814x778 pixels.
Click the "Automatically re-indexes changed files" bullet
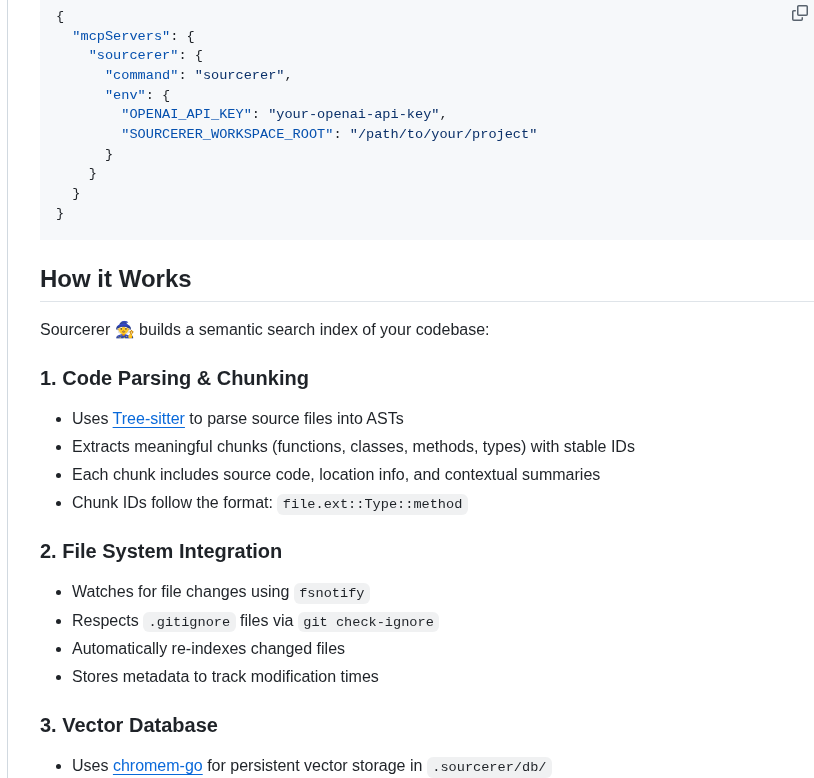(x=208, y=649)
